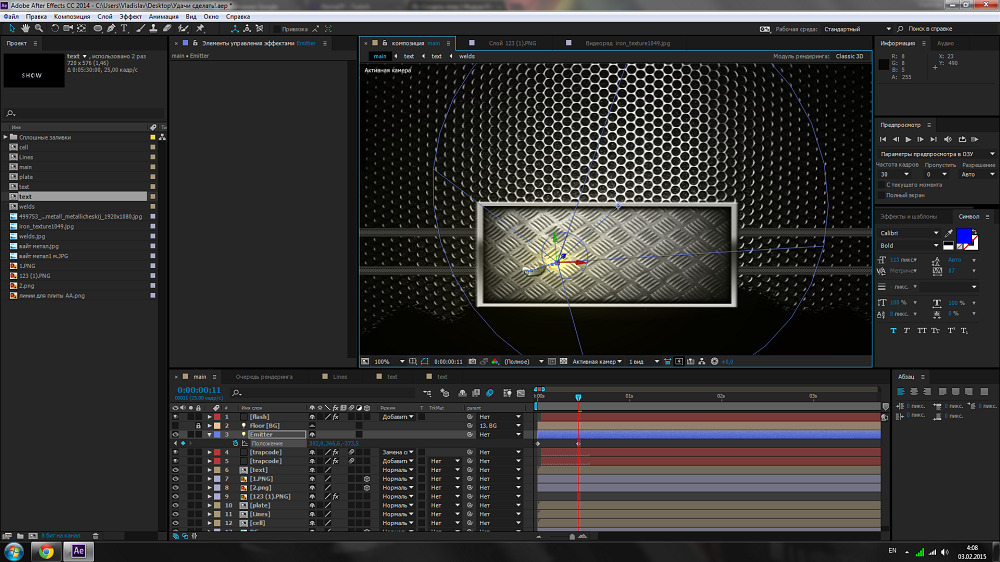The image size is (1000, 562).
Task: Click the timeline current-time indicator
Action: (x=578, y=397)
